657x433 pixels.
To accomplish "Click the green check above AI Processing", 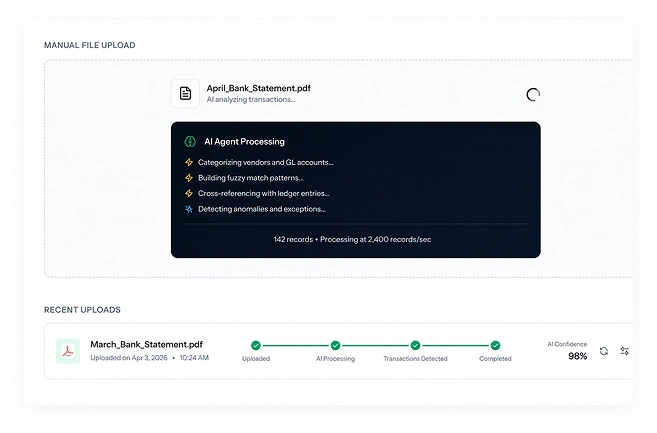I will [335, 345].
